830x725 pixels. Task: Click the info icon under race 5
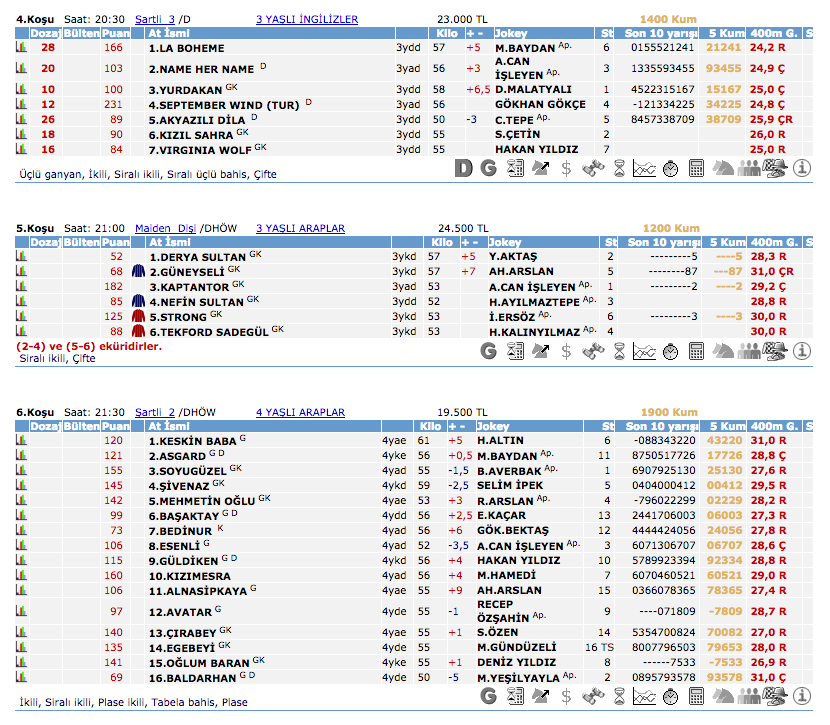[801, 351]
